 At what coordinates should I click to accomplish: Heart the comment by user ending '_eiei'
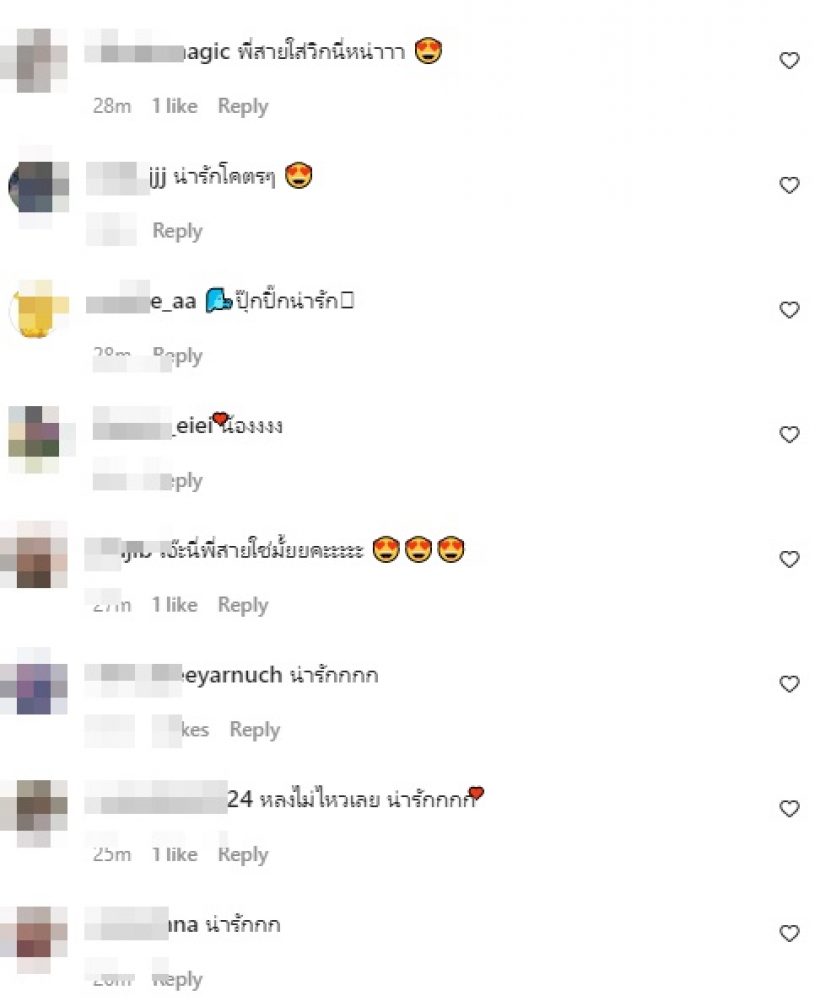click(789, 434)
